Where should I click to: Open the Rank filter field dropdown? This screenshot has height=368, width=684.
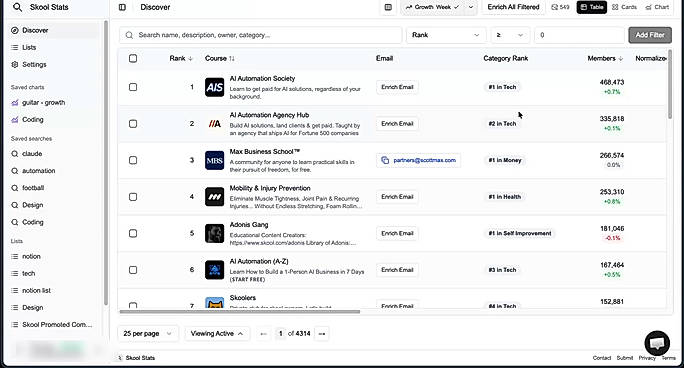click(446, 35)
